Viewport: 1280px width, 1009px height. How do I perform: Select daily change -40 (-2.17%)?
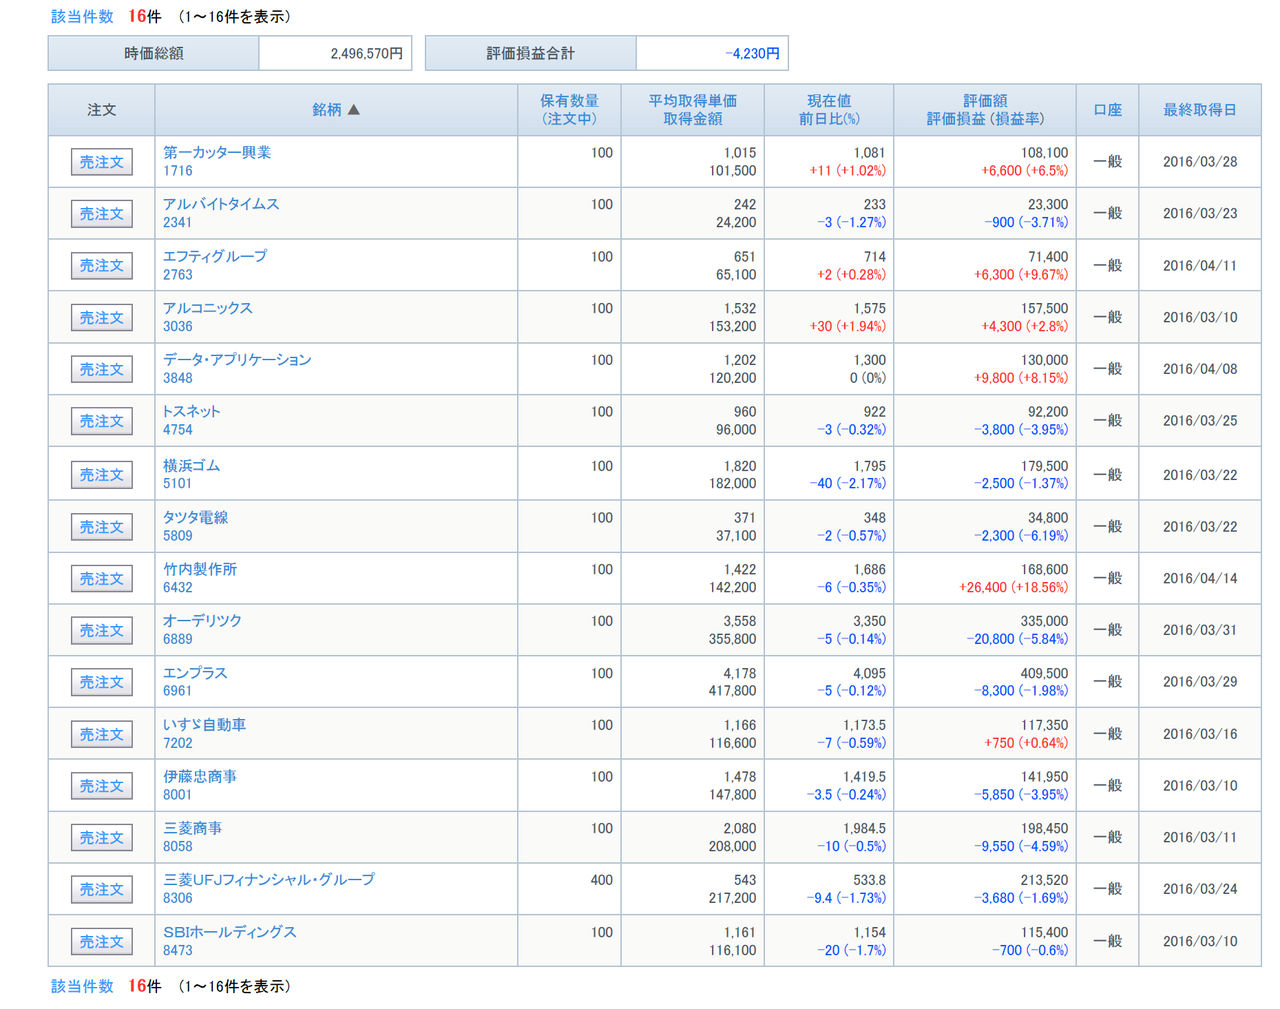pyautogui.click(x=847, y=484)
